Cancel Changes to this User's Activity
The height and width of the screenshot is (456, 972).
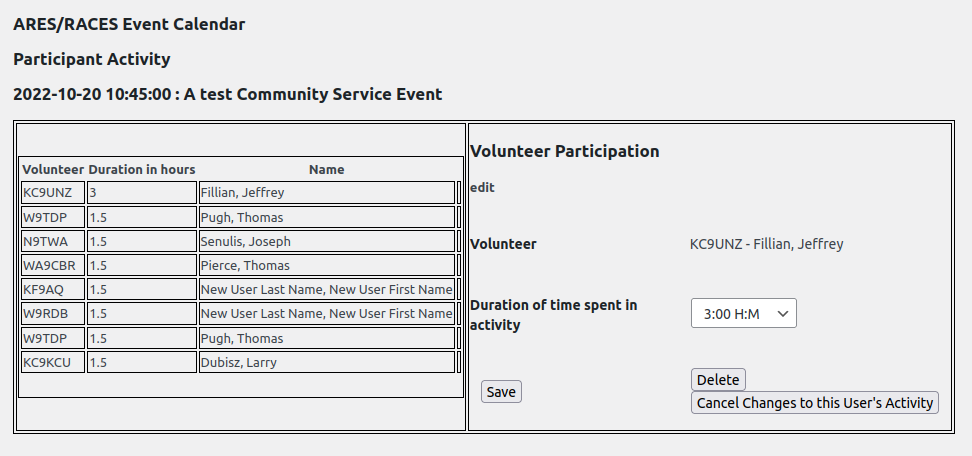814,403
